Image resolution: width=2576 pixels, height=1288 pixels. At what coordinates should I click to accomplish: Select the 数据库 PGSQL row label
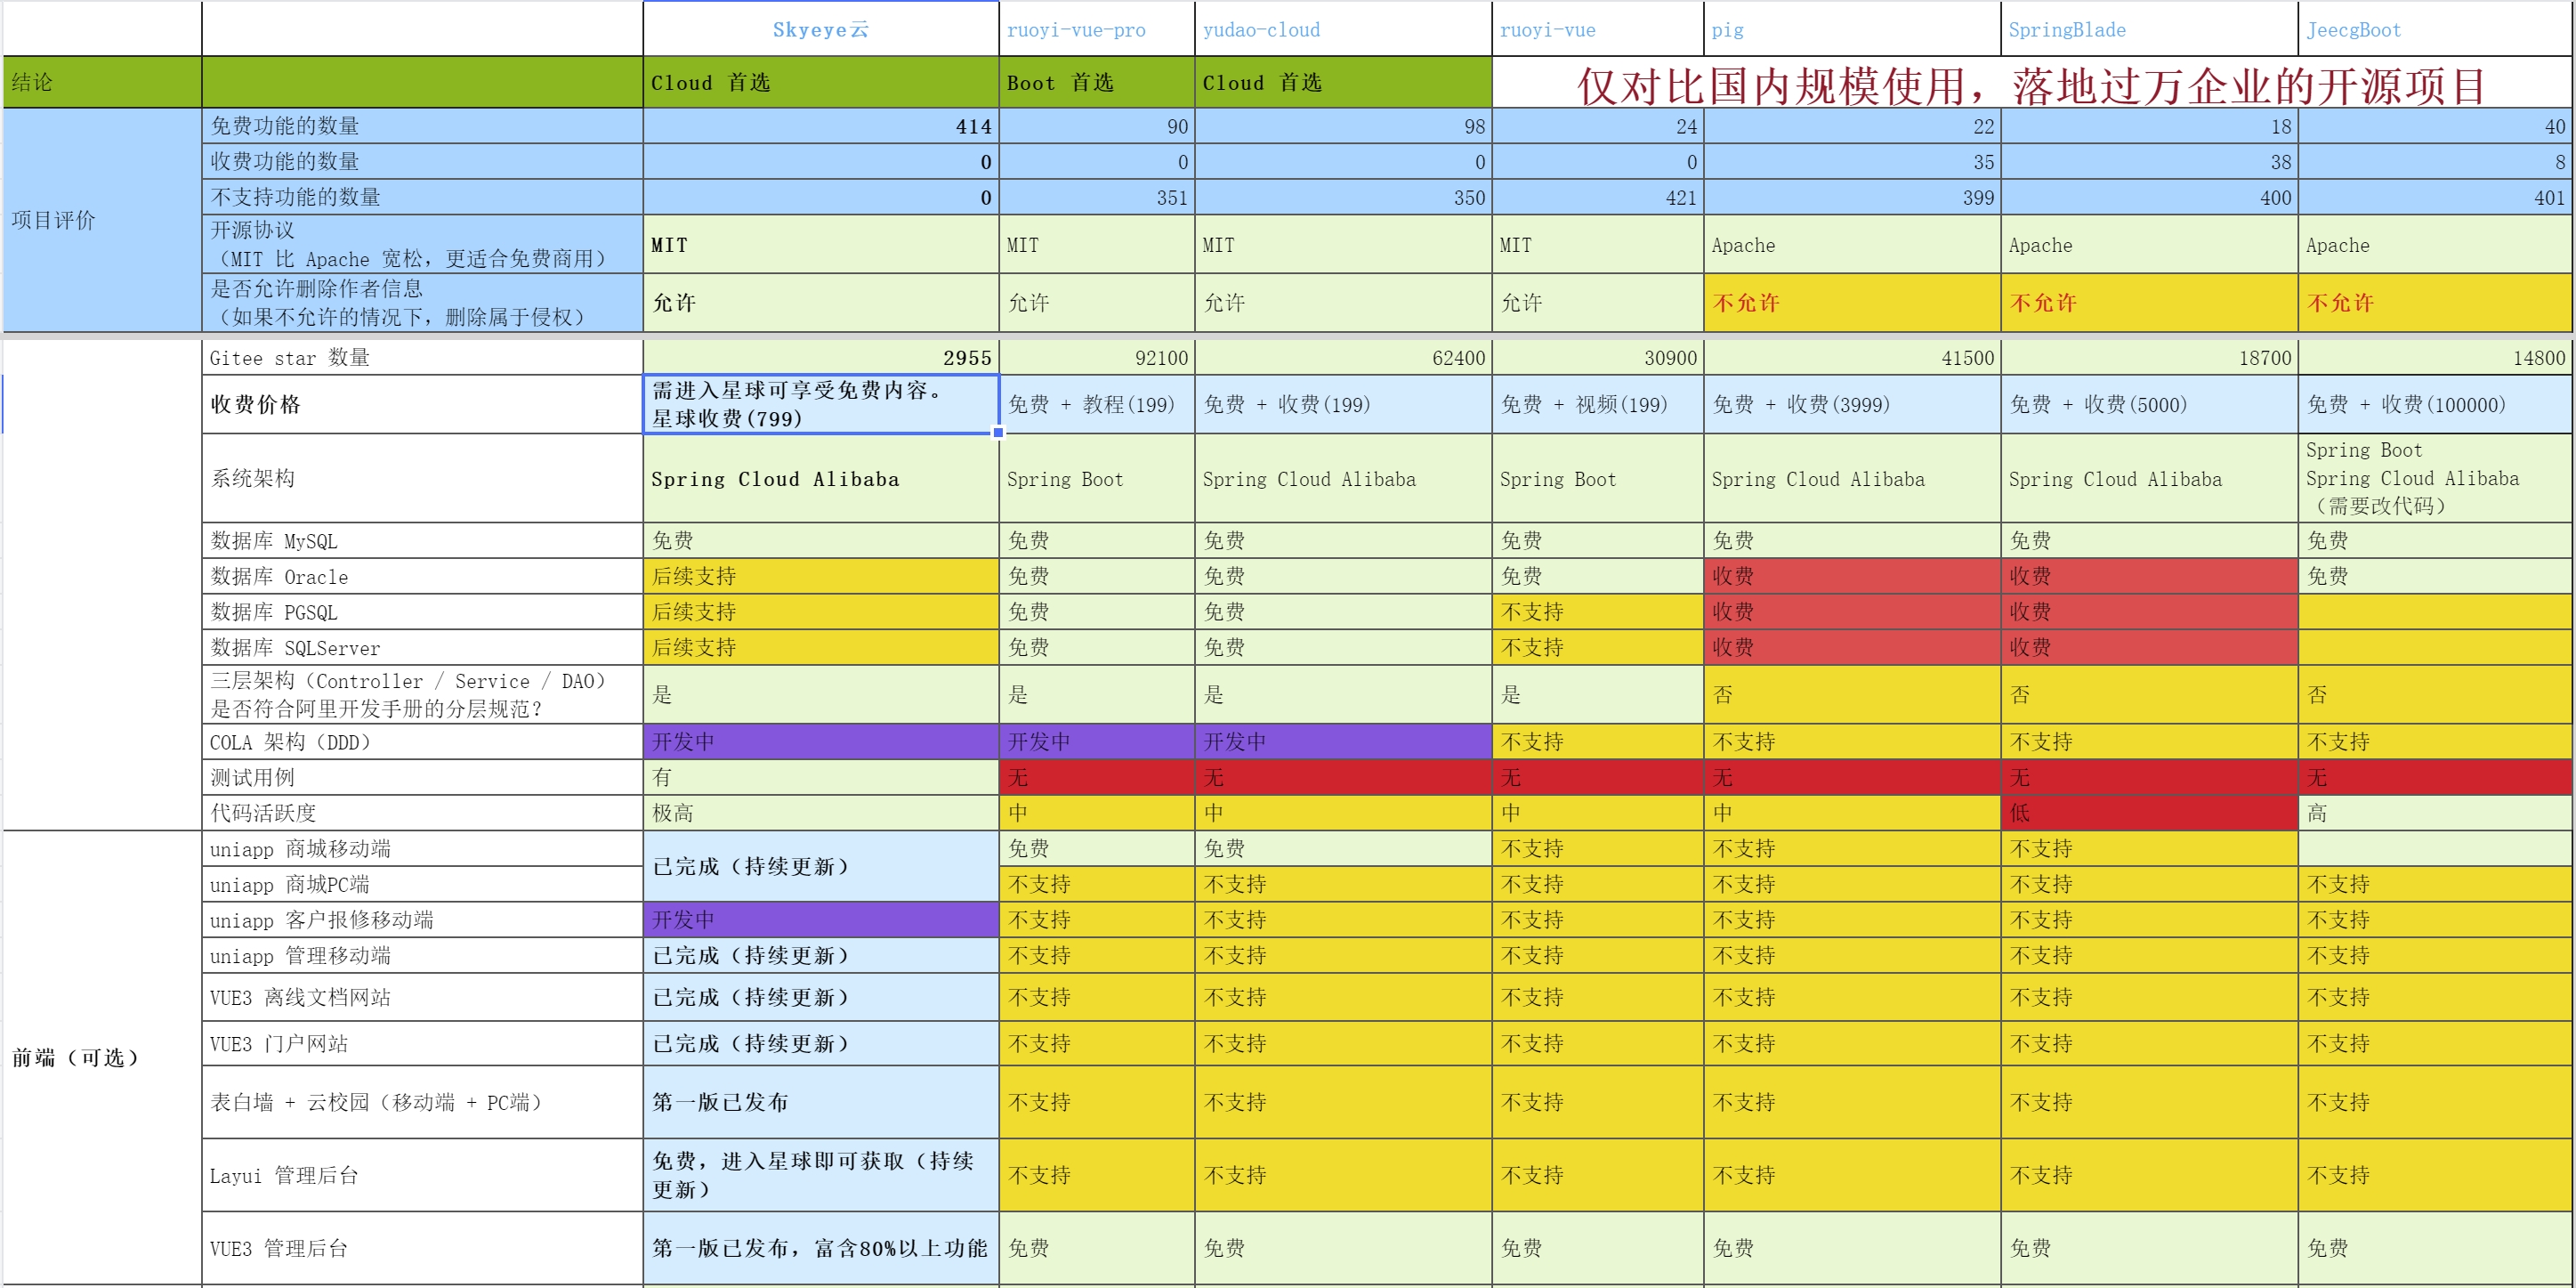[422, 612]
